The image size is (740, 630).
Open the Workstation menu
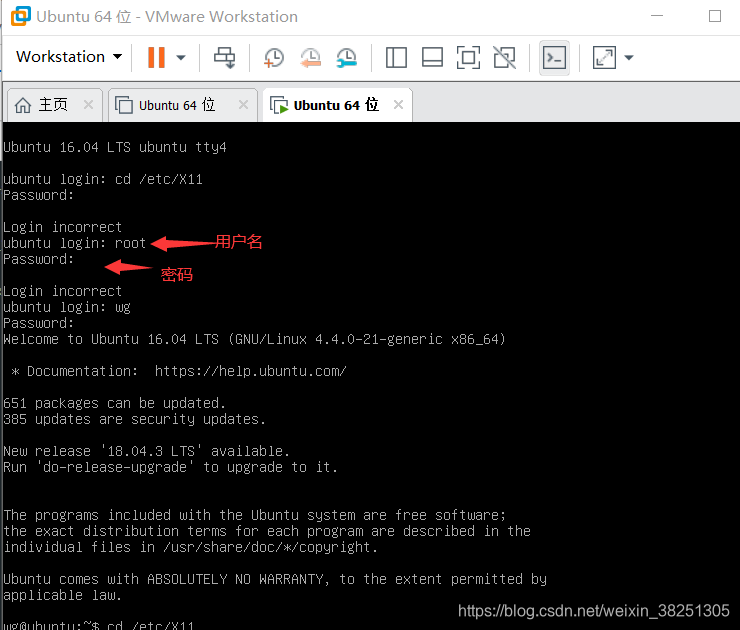tap(69, 57)
